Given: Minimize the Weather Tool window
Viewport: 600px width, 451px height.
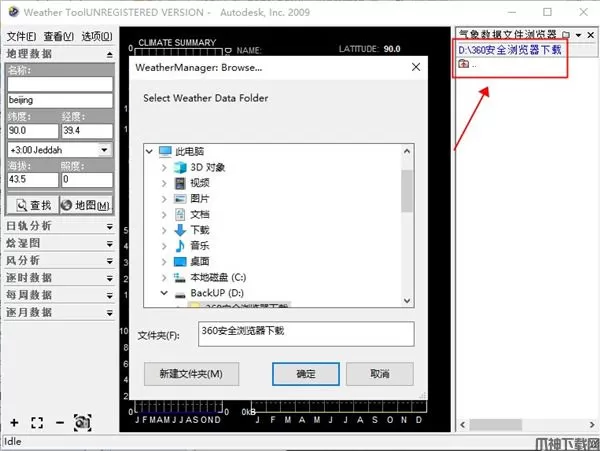Looking at the screenshot, I should tap(512, 12).
